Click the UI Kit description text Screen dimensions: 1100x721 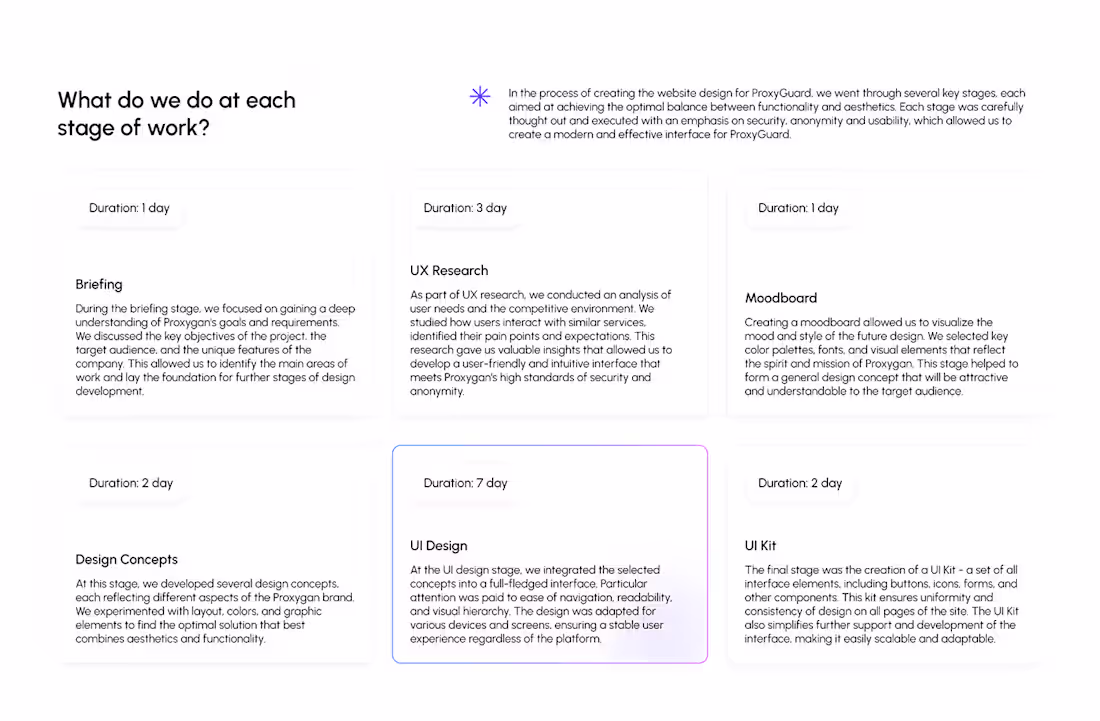pyautogui.click(x=880, y=604)
